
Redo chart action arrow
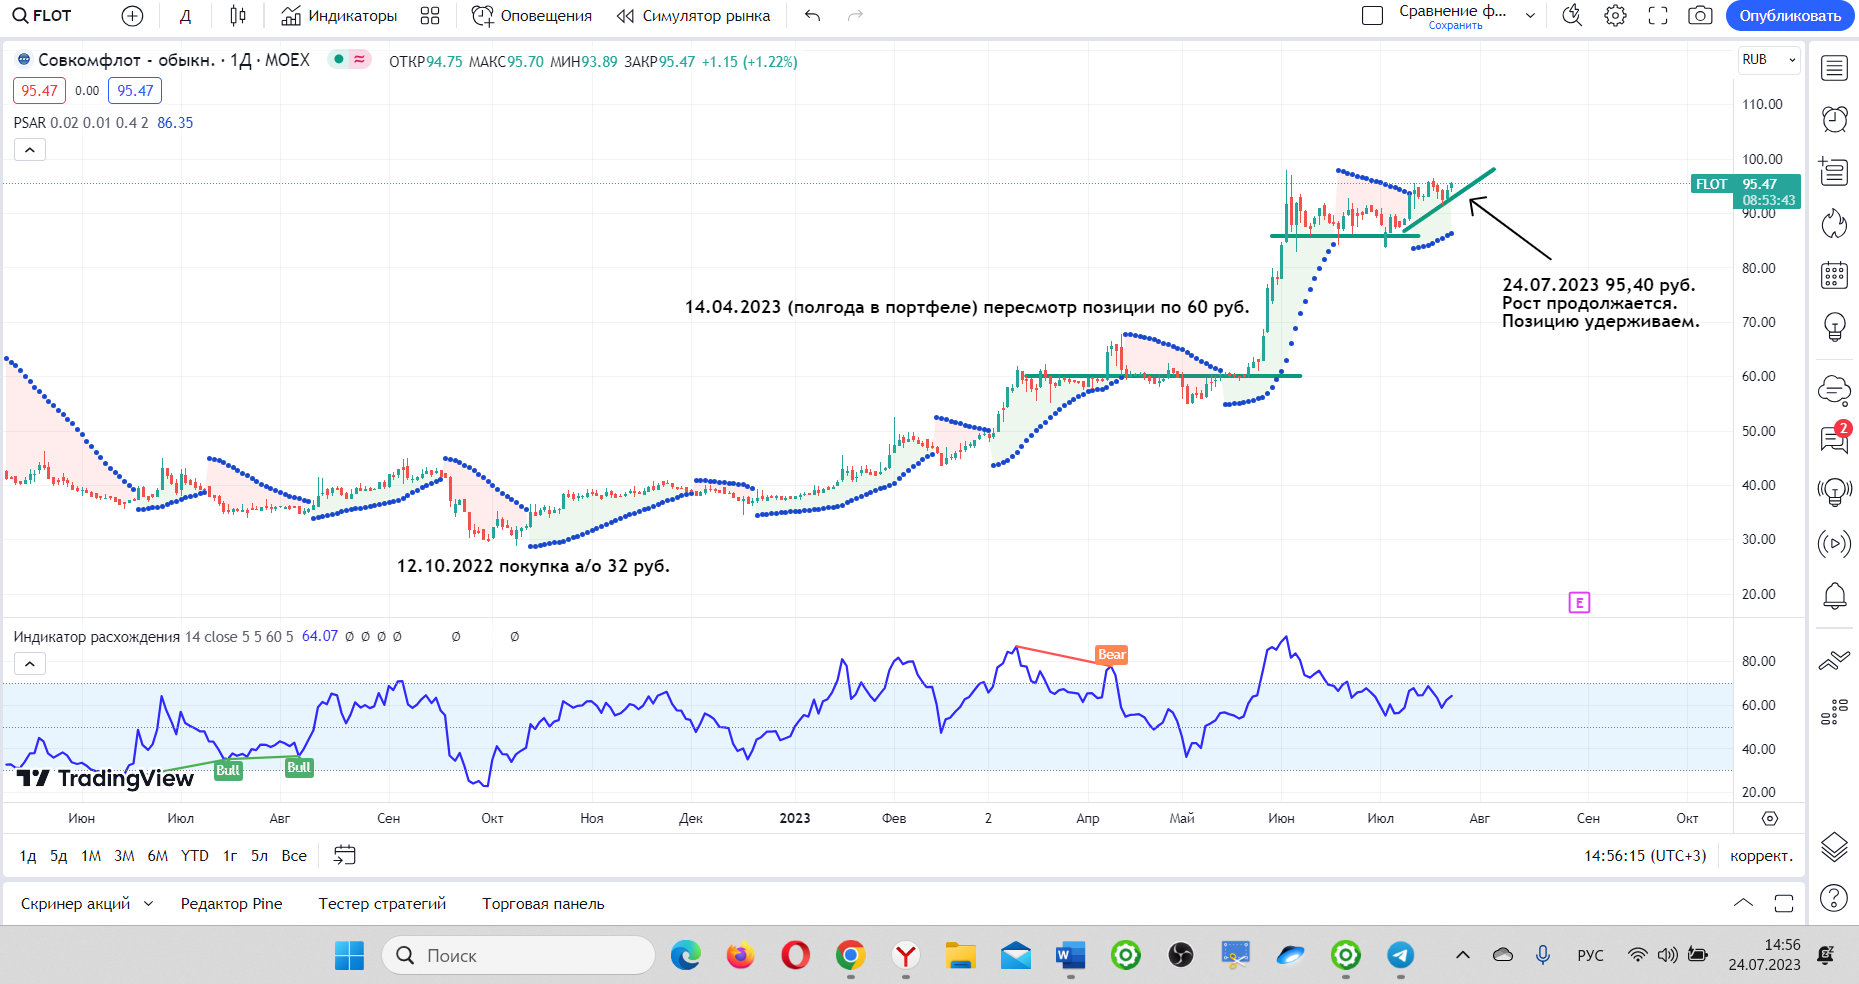(x=855, y=16)
